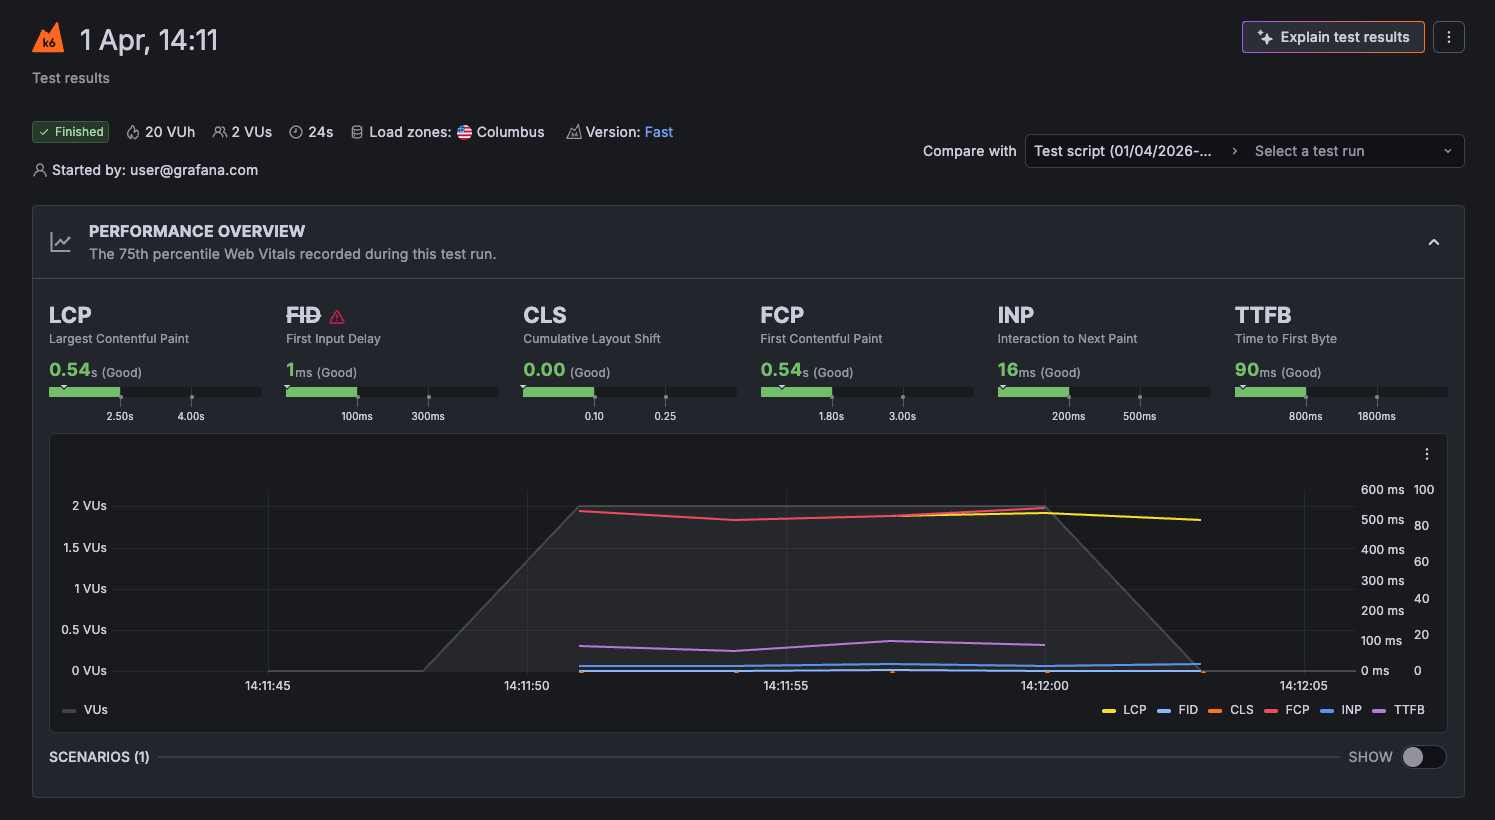Click the Time to First Byte subtitle

(x=1286, y=339)
